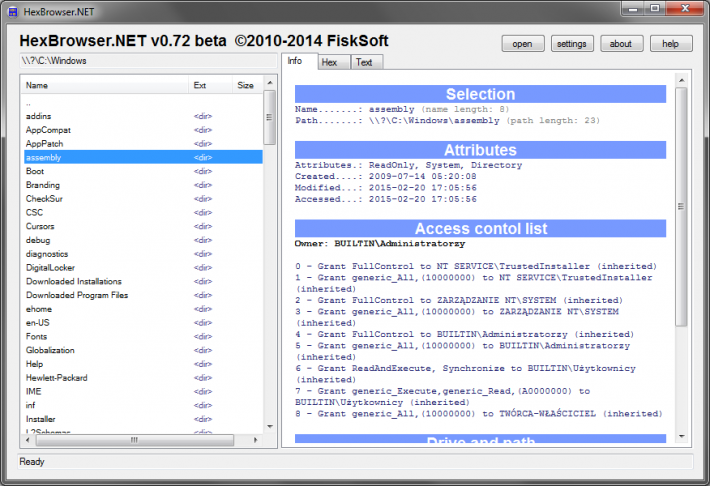Select the Hewlett-Packard folder
The height and width of the screenshot is (486, 710).
143,378
